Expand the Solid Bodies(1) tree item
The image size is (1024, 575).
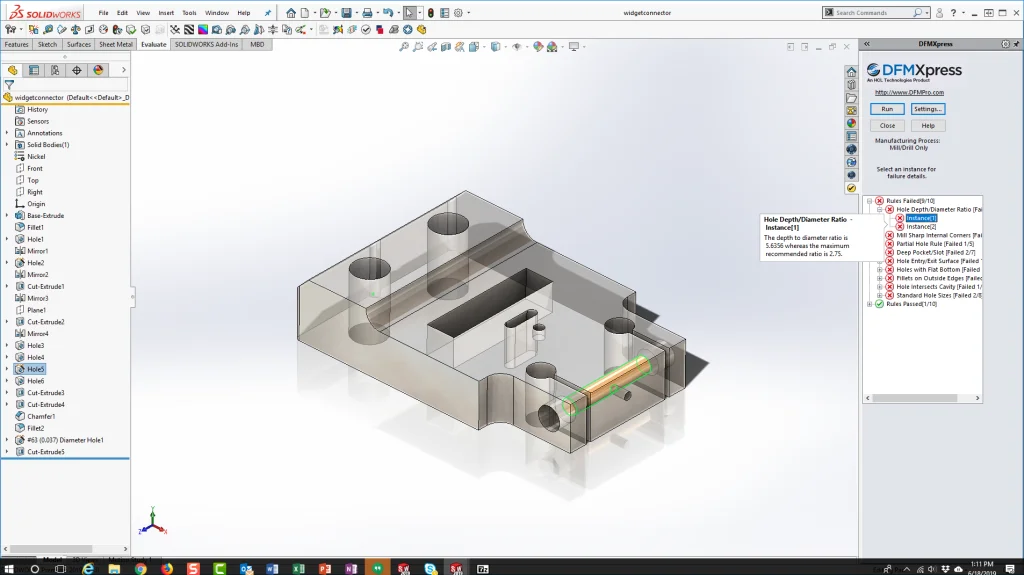(7, 145)
